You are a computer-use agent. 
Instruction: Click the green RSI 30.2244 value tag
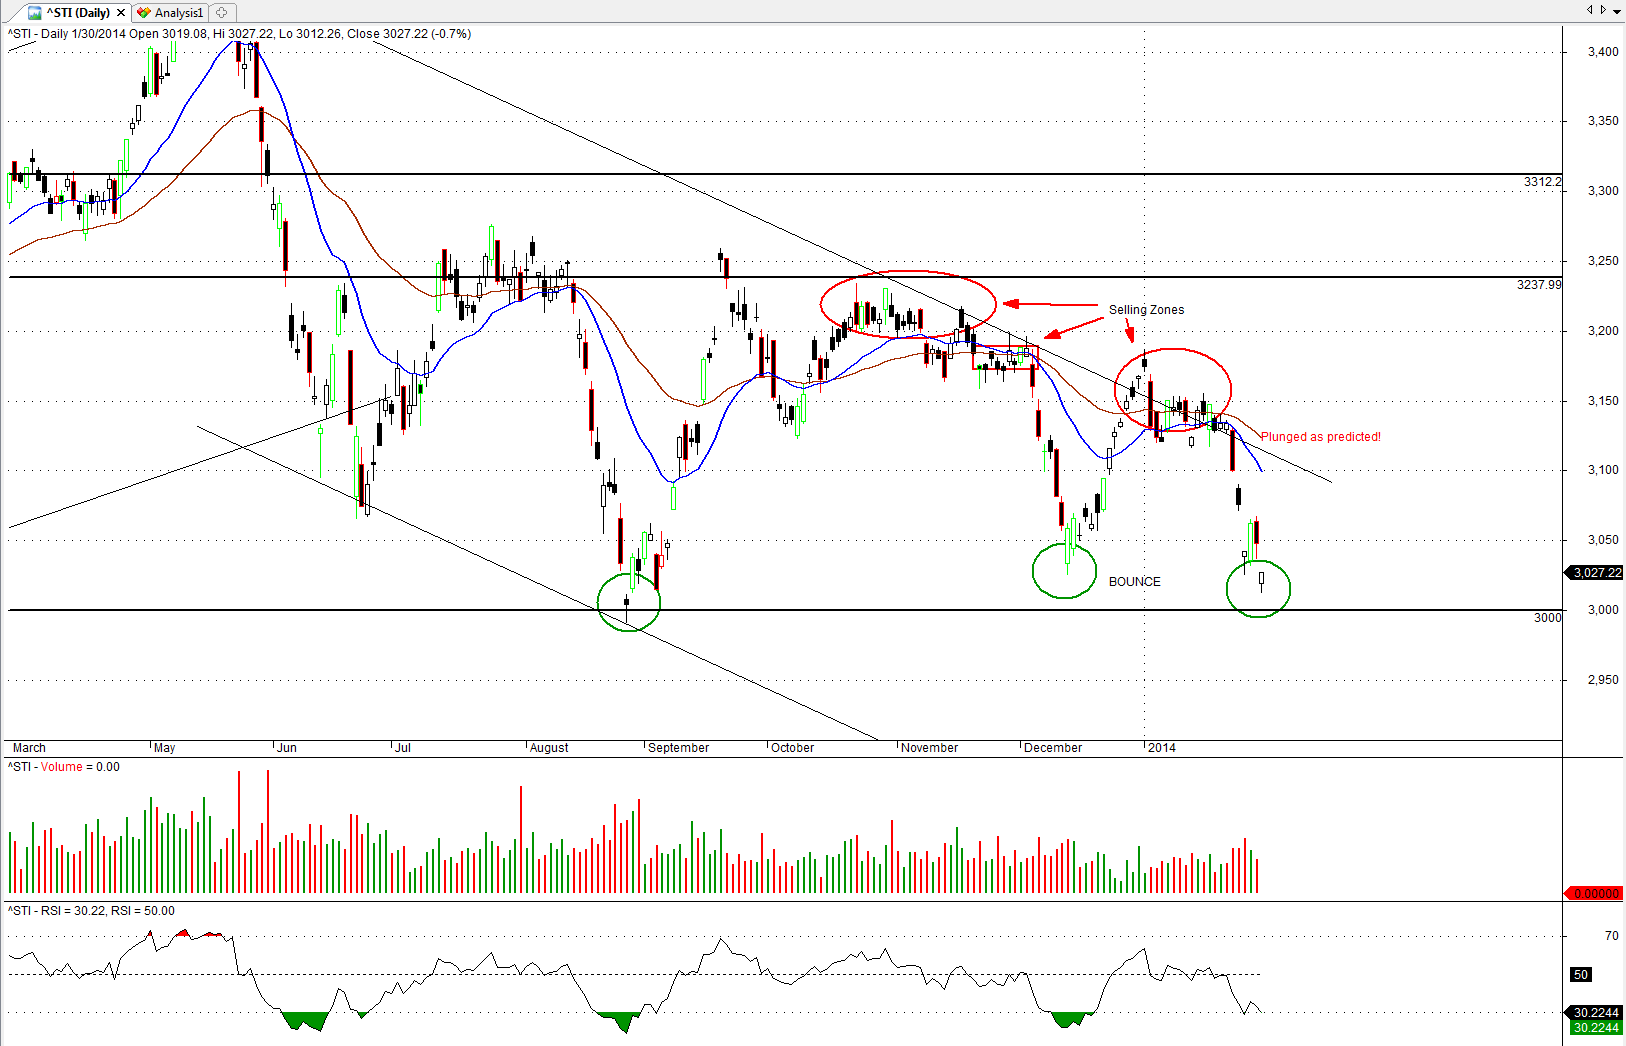click(x=1595, y=1028)
